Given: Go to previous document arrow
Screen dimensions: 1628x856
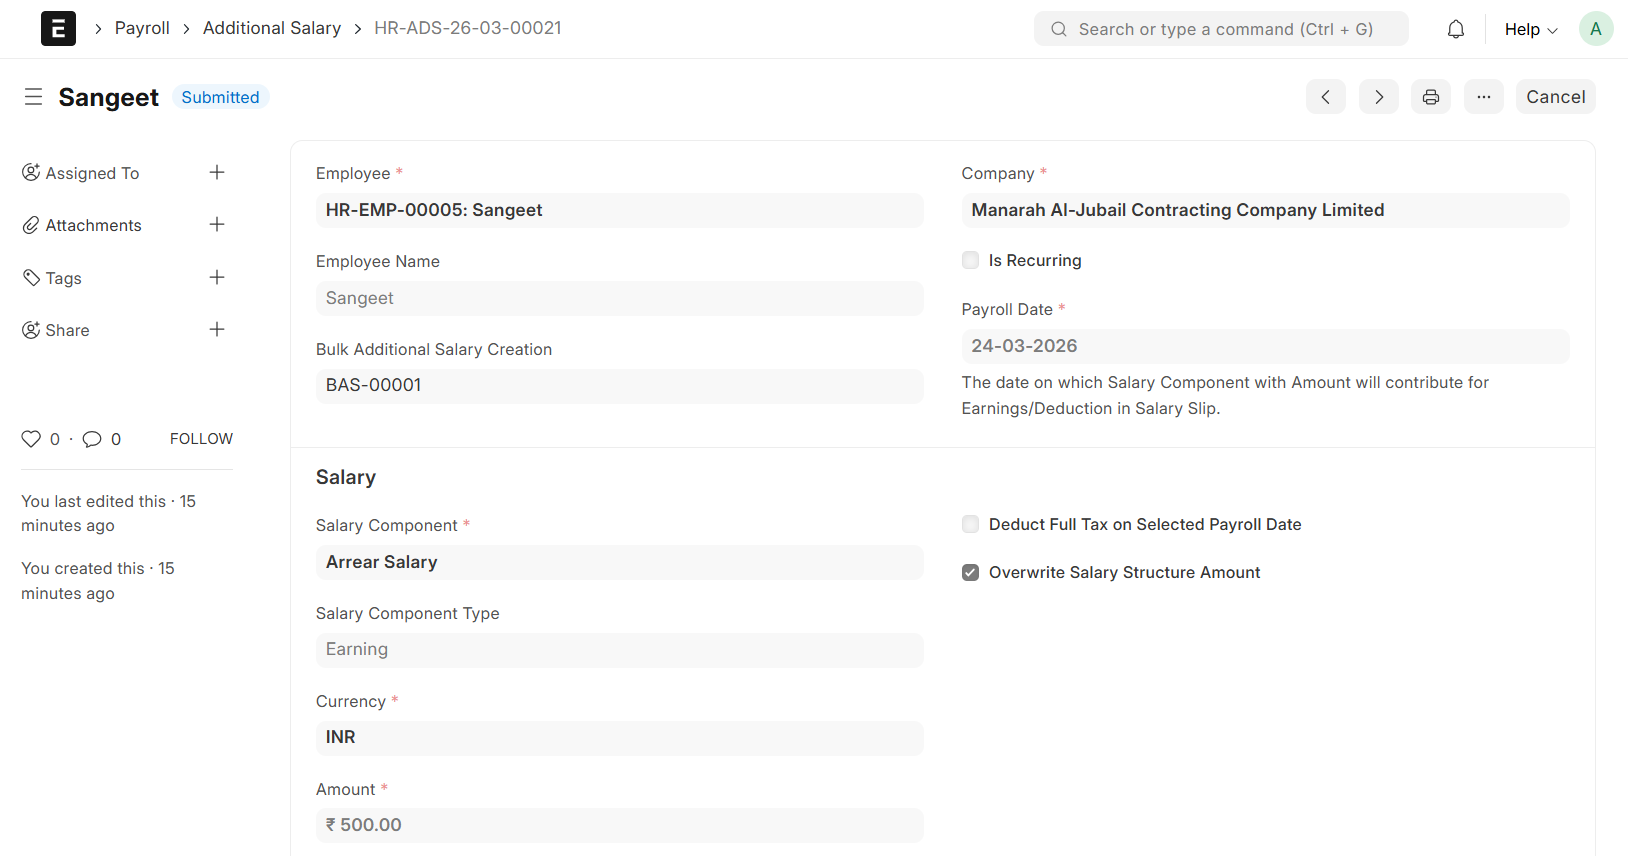Looking at the screenshot, I should pyautogui.click(x=1325, y=97).
